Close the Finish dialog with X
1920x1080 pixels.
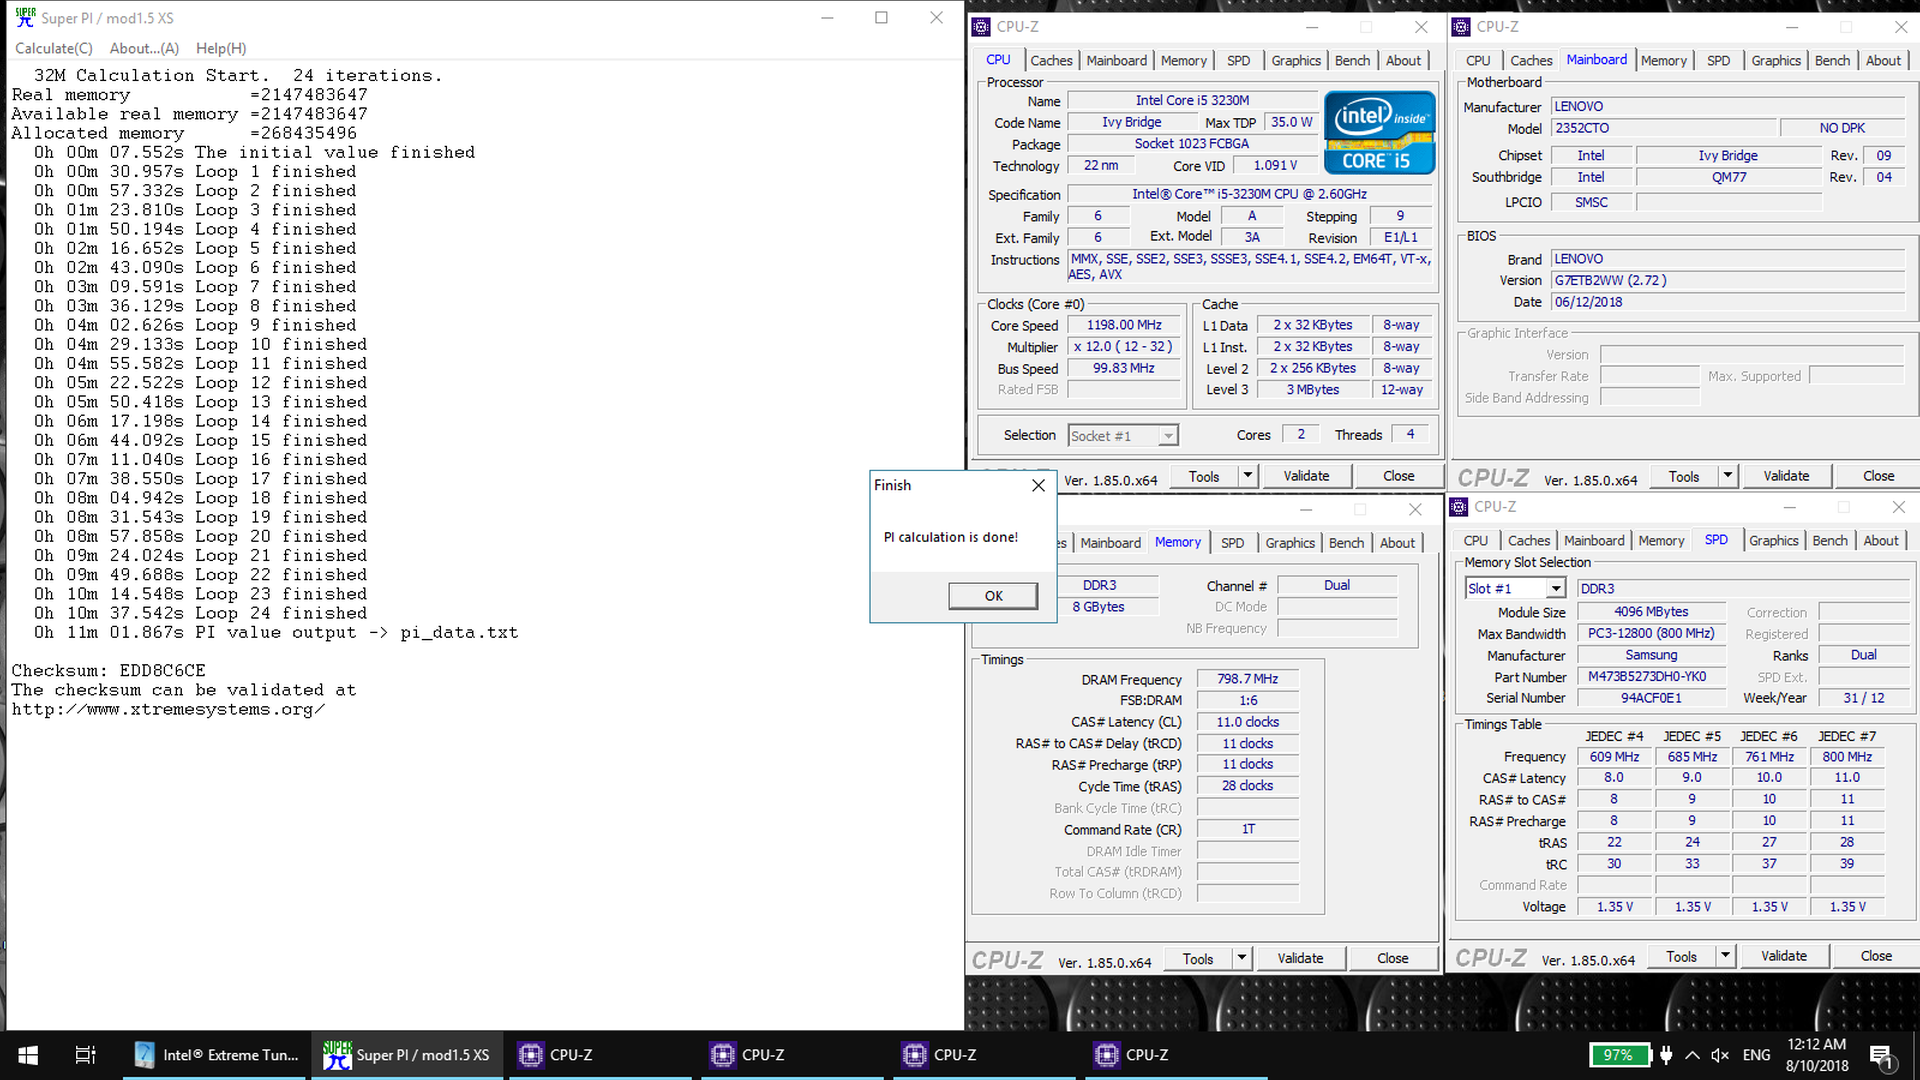(x=1038, y=485)
